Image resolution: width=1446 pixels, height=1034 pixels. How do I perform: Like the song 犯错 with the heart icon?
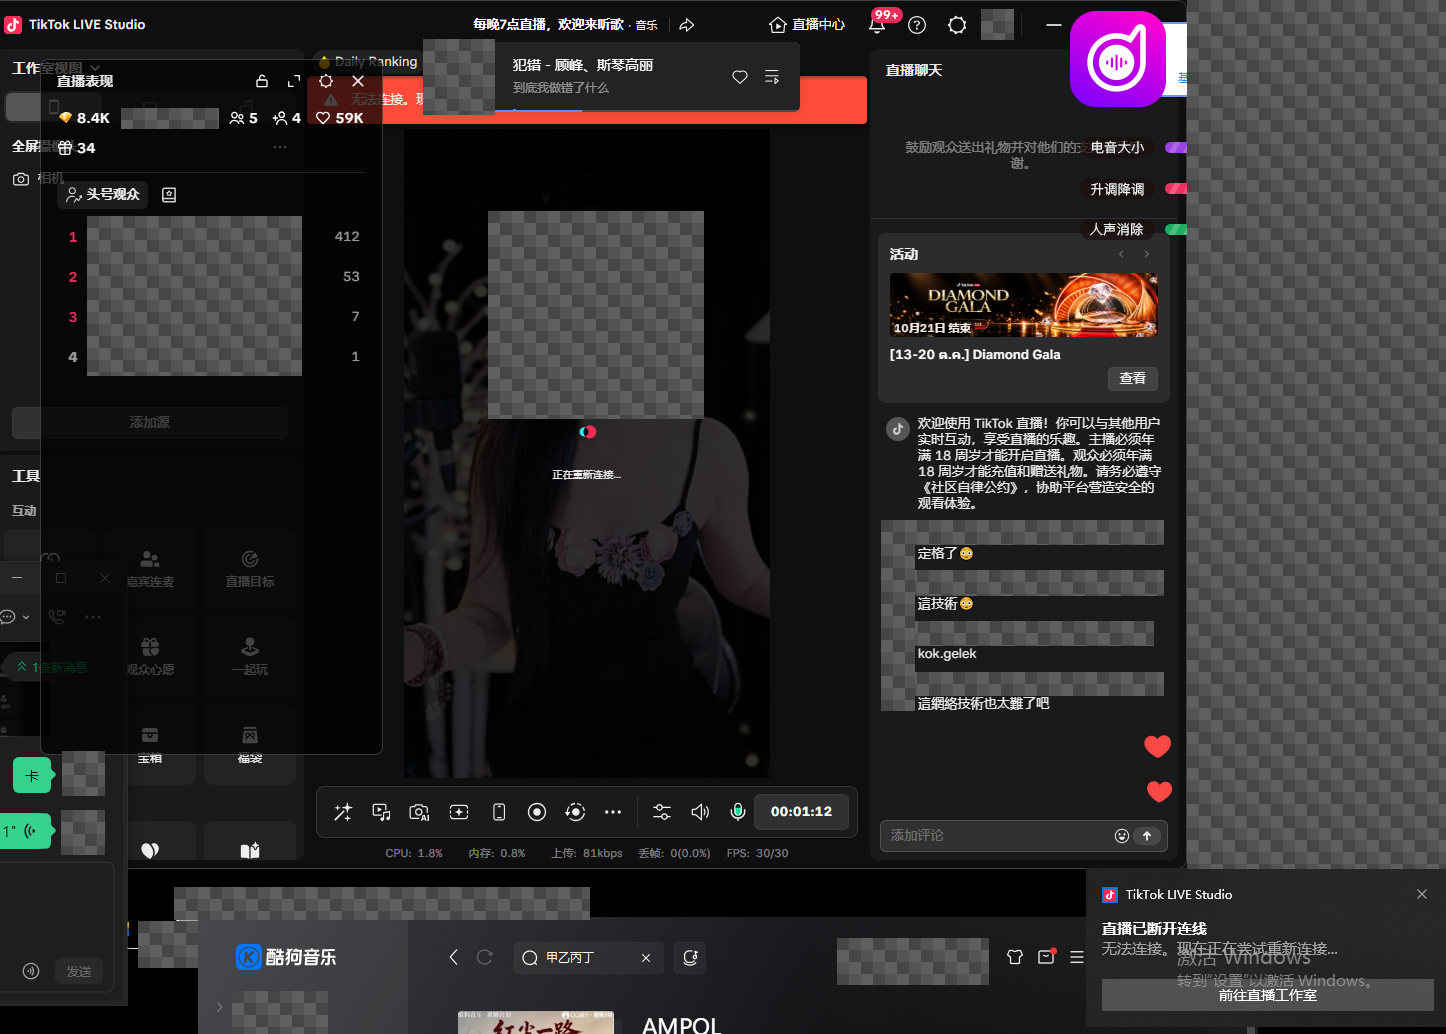pyautogui.click(x=740, y=77)
